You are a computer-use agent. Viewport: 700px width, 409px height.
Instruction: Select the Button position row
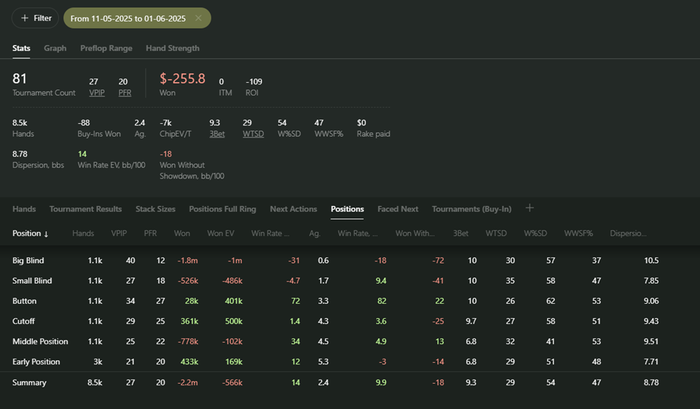point(25,300)
